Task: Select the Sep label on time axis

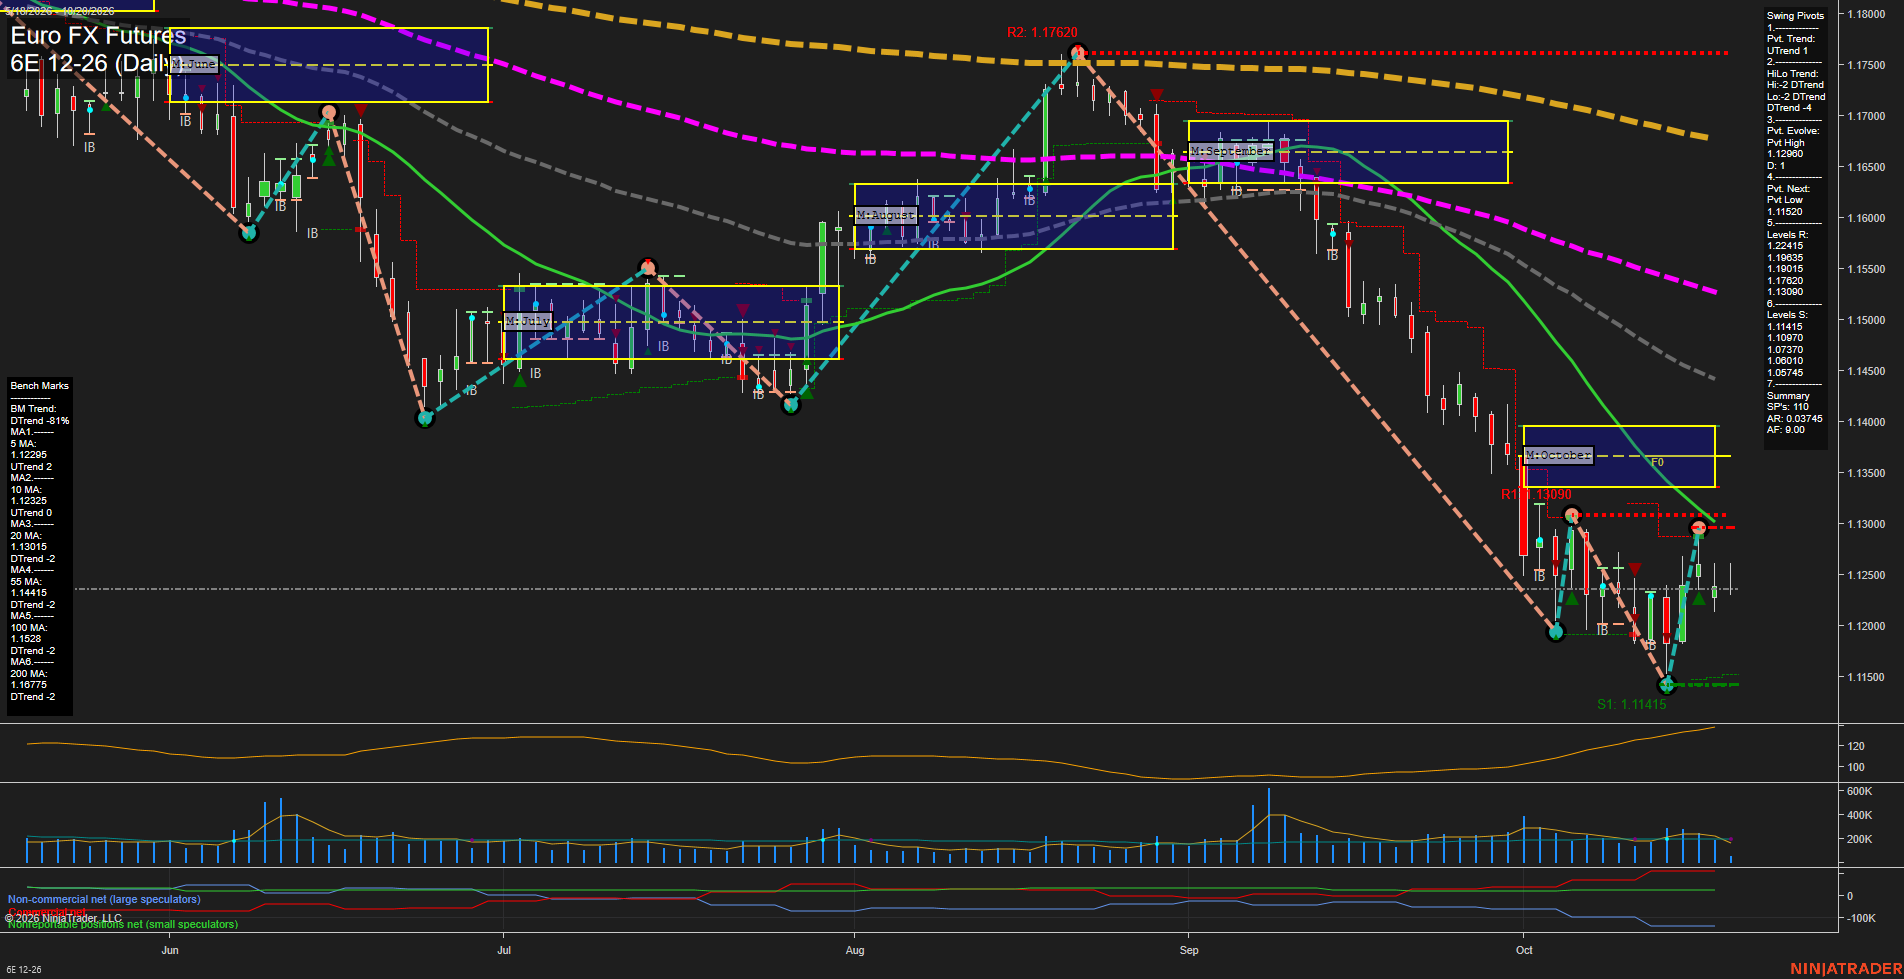Action: pos(1189,950)
